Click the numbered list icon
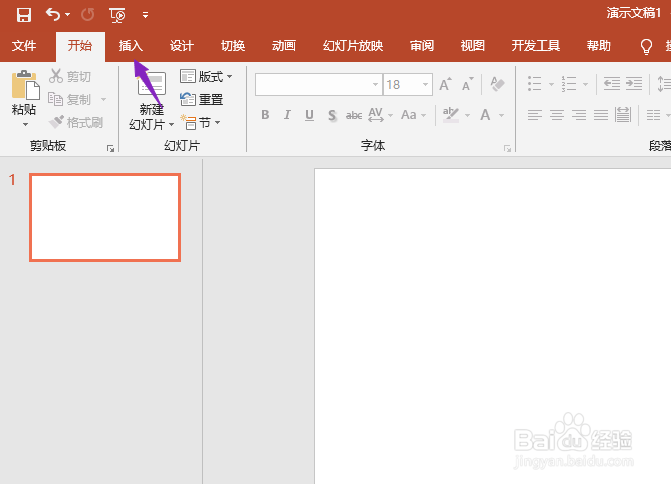The height and width of the screenshot is (484, 671). click(x=569, y=84)
